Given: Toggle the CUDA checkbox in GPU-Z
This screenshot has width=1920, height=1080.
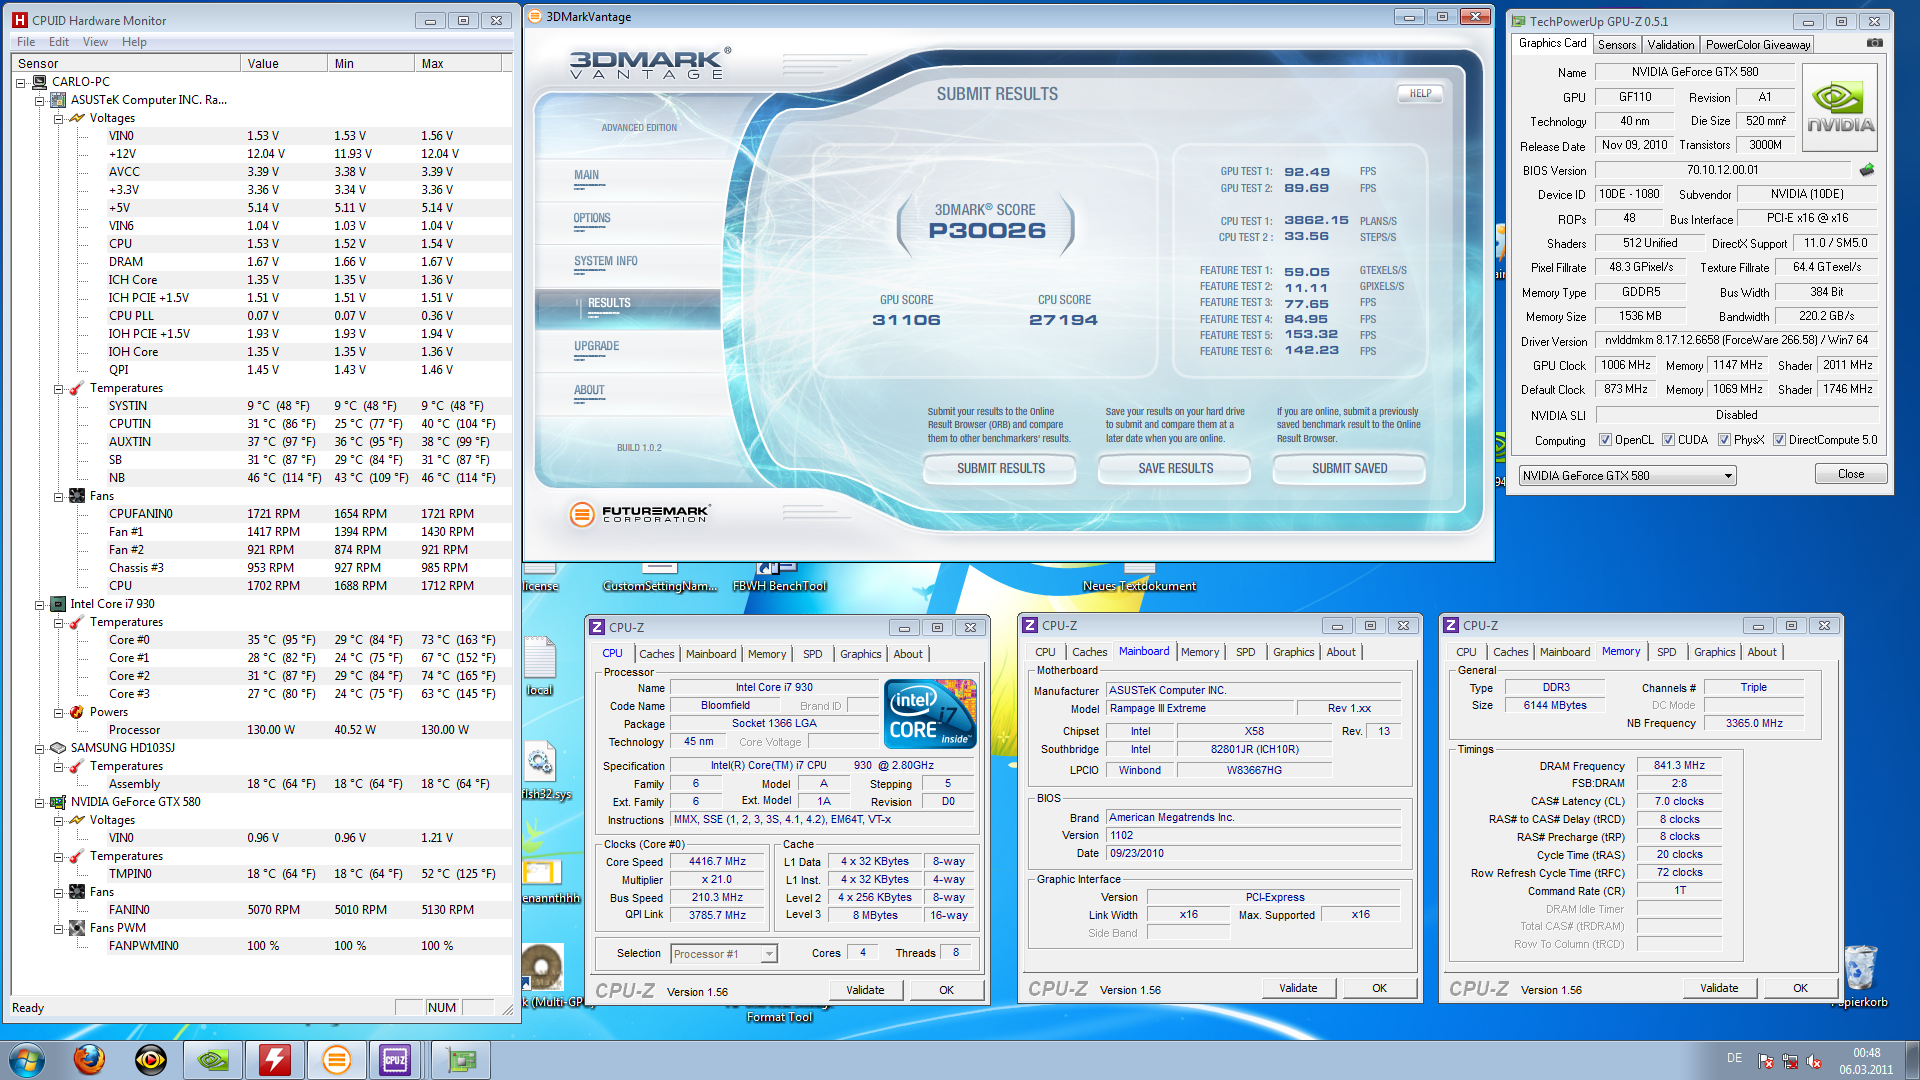Looking at the screenshot, I should pos(1668,440).
